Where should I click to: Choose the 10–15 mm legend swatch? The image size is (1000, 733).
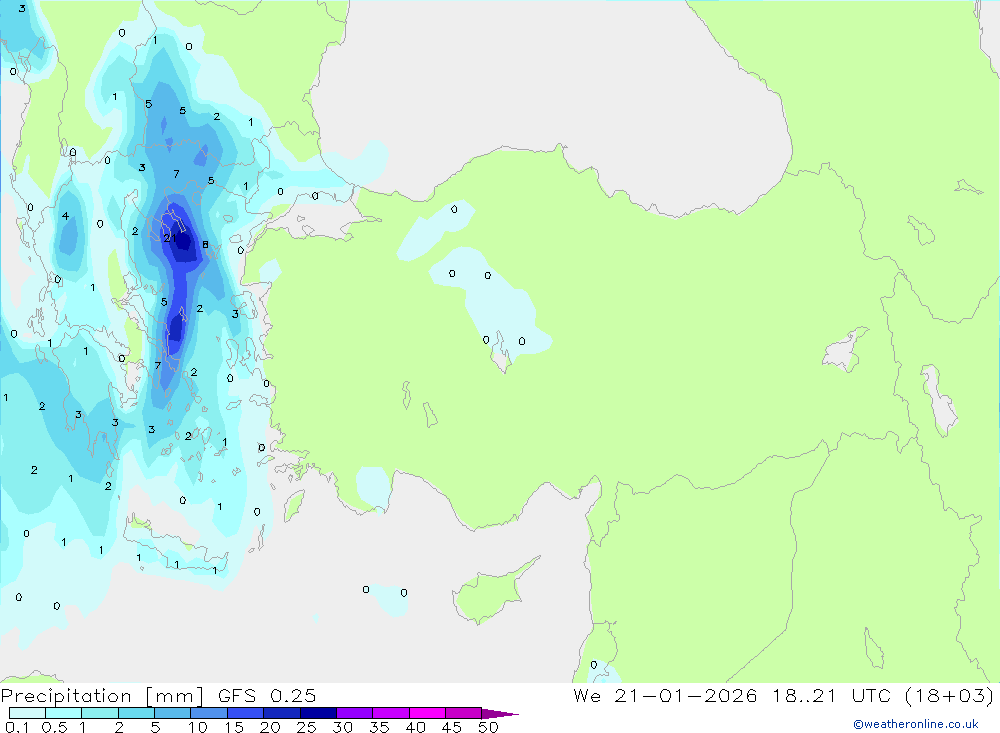[x=209, y=713]
